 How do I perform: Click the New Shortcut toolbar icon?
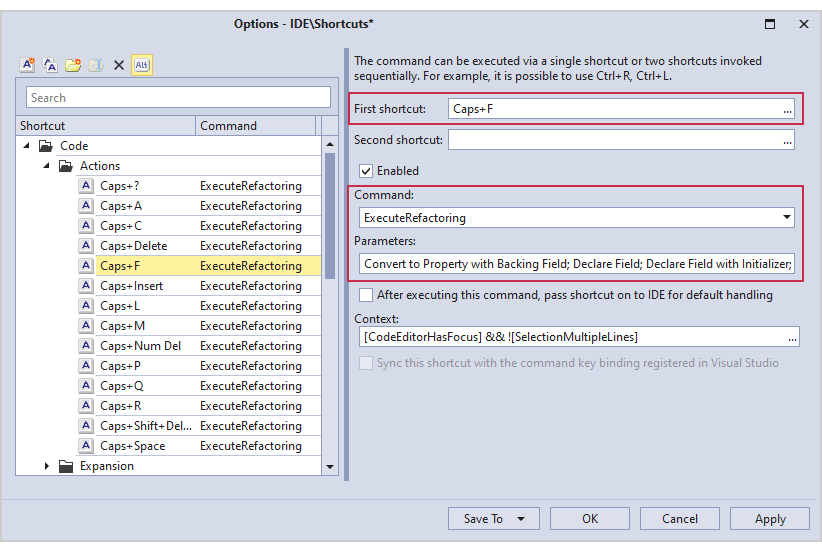[28, 65]
